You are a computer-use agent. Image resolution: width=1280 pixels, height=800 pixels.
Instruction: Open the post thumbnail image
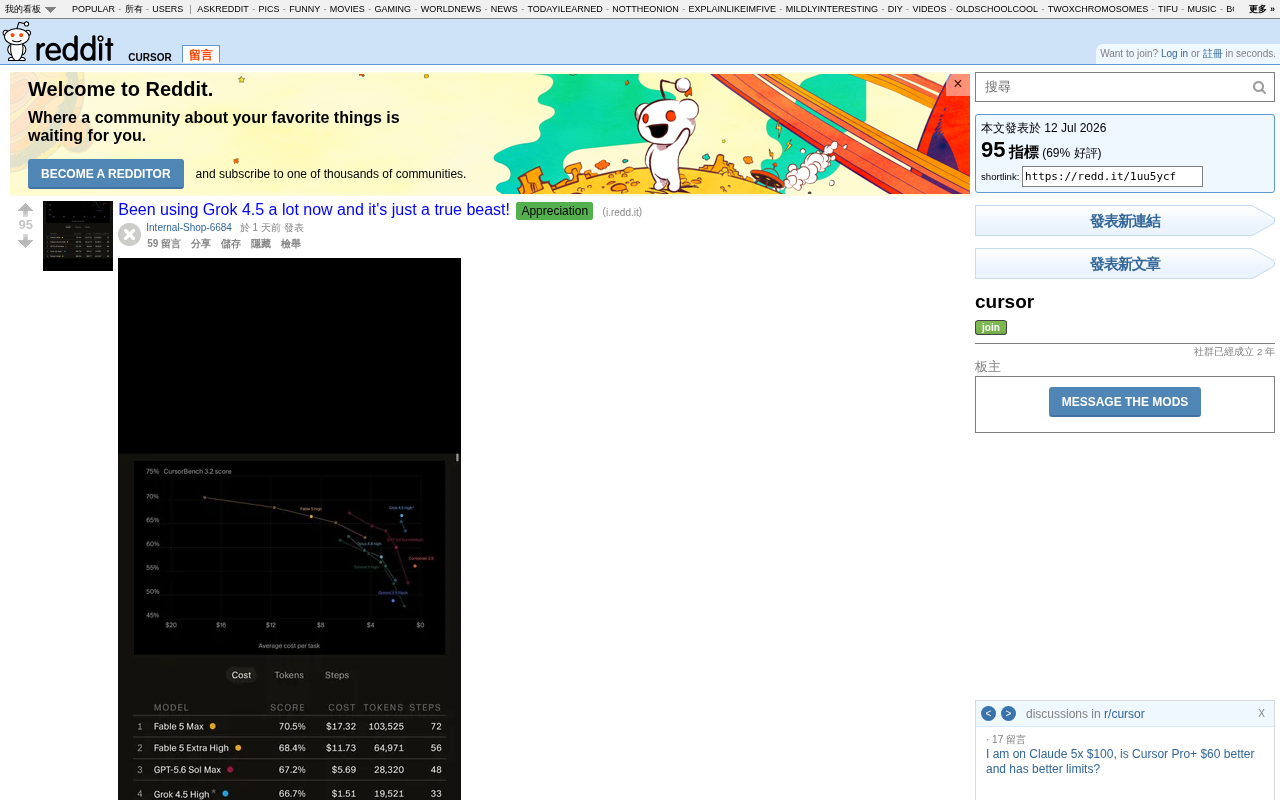[x=78, y=236]
